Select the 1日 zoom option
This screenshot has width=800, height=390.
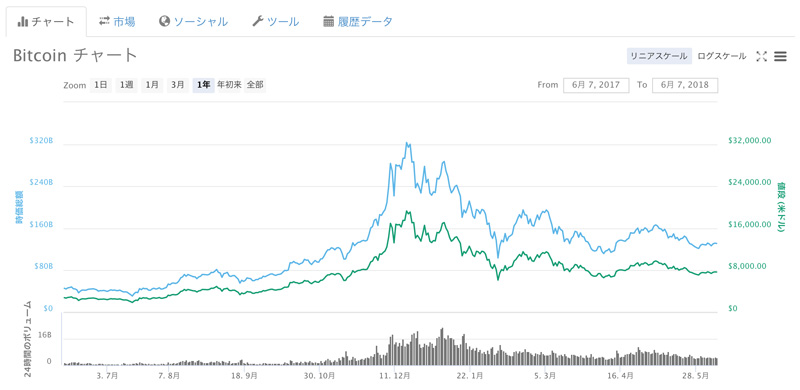click(100, 85)
